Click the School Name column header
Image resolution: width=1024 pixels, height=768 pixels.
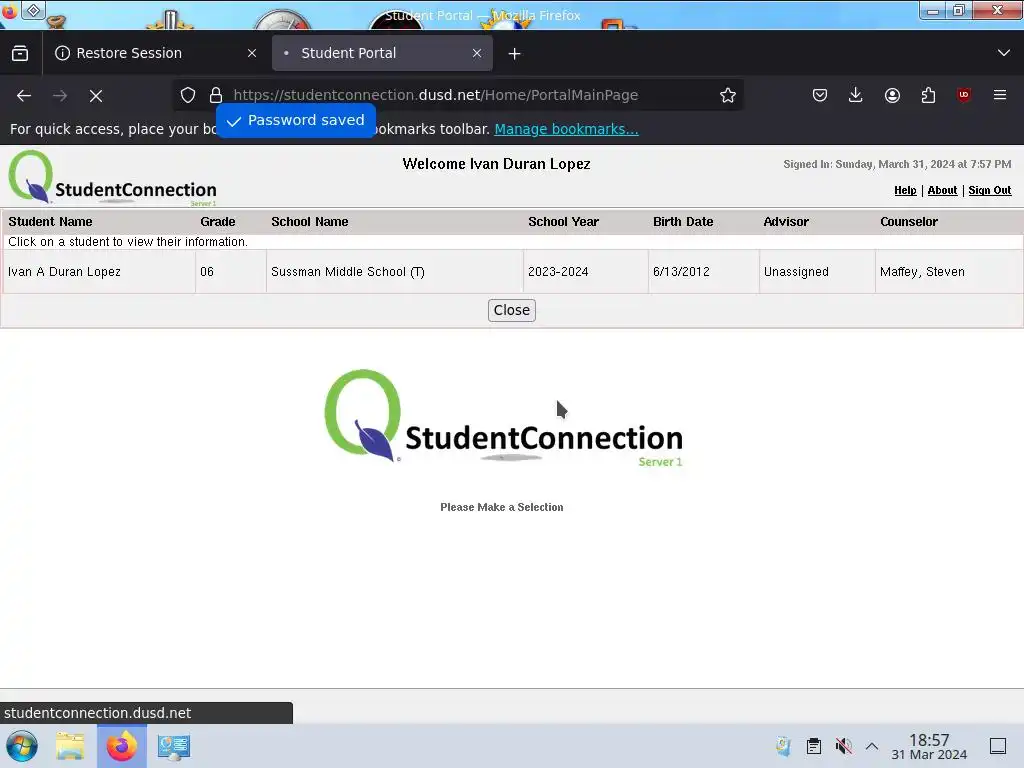pyautogui.click(x=310, y=221)
